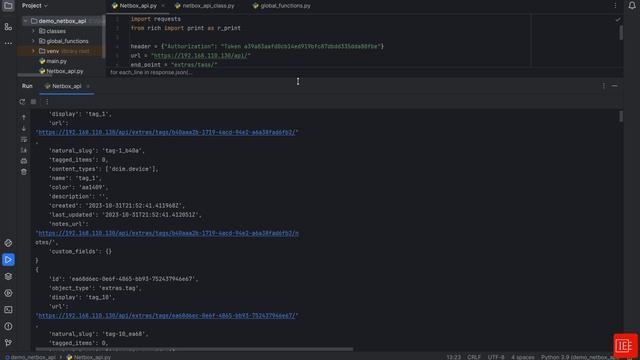Jump up the stack trace arrow
640x360 pixels.
pos(24,118)
